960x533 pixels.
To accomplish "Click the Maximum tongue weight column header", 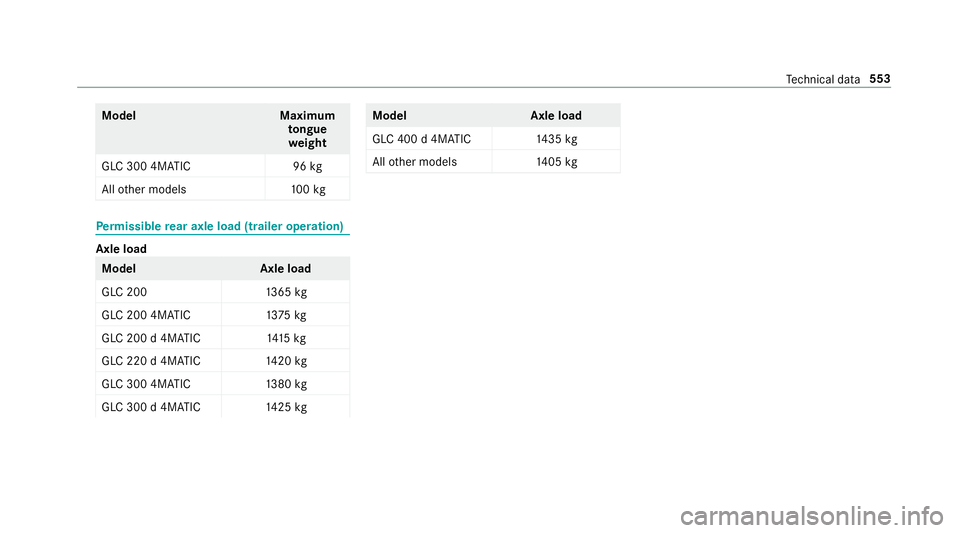I will point(307,129).
